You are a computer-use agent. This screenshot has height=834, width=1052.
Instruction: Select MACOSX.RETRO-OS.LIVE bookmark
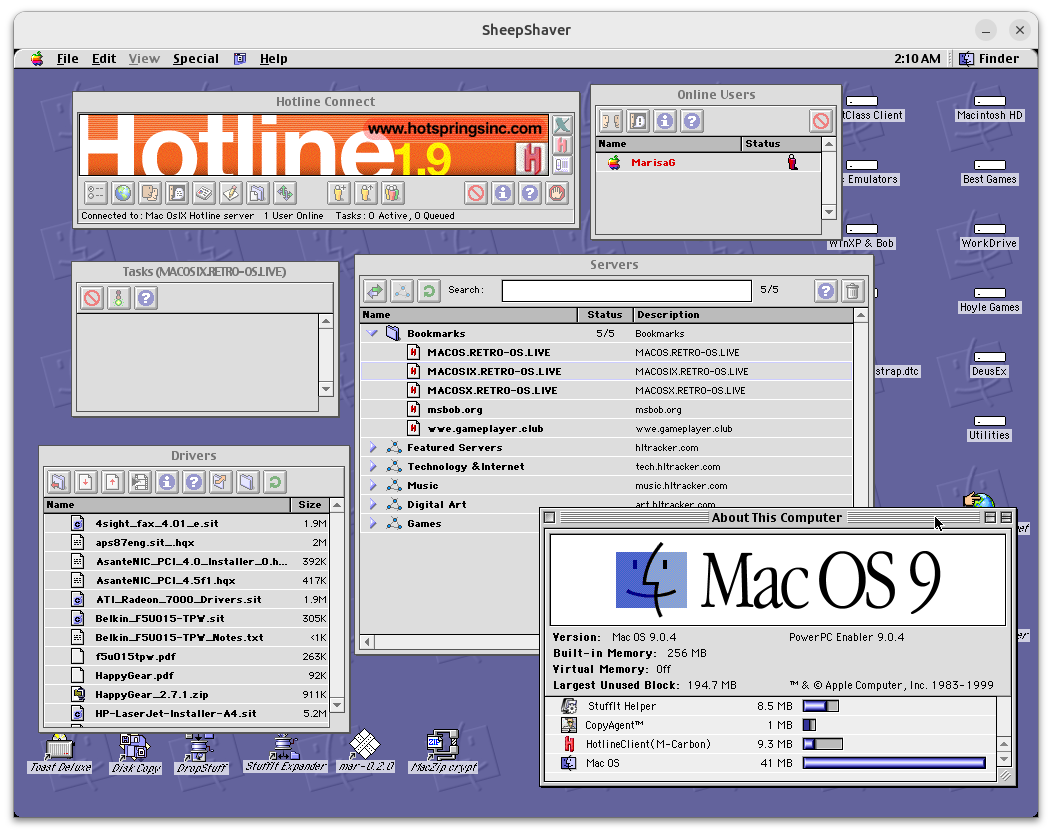(x=492, y=391)
